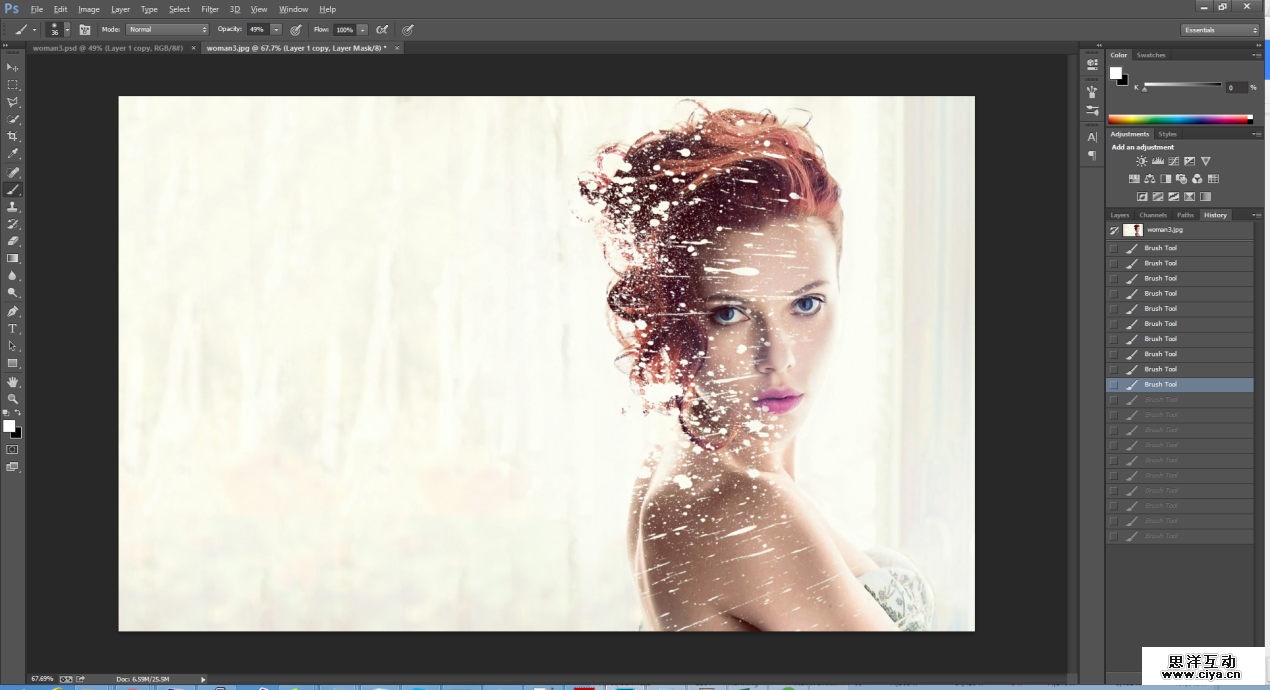Viewport: 1270px width, 690px height.
Task: Open the Essentials workspace dropdown
Action: click(x=1219, y=30)
